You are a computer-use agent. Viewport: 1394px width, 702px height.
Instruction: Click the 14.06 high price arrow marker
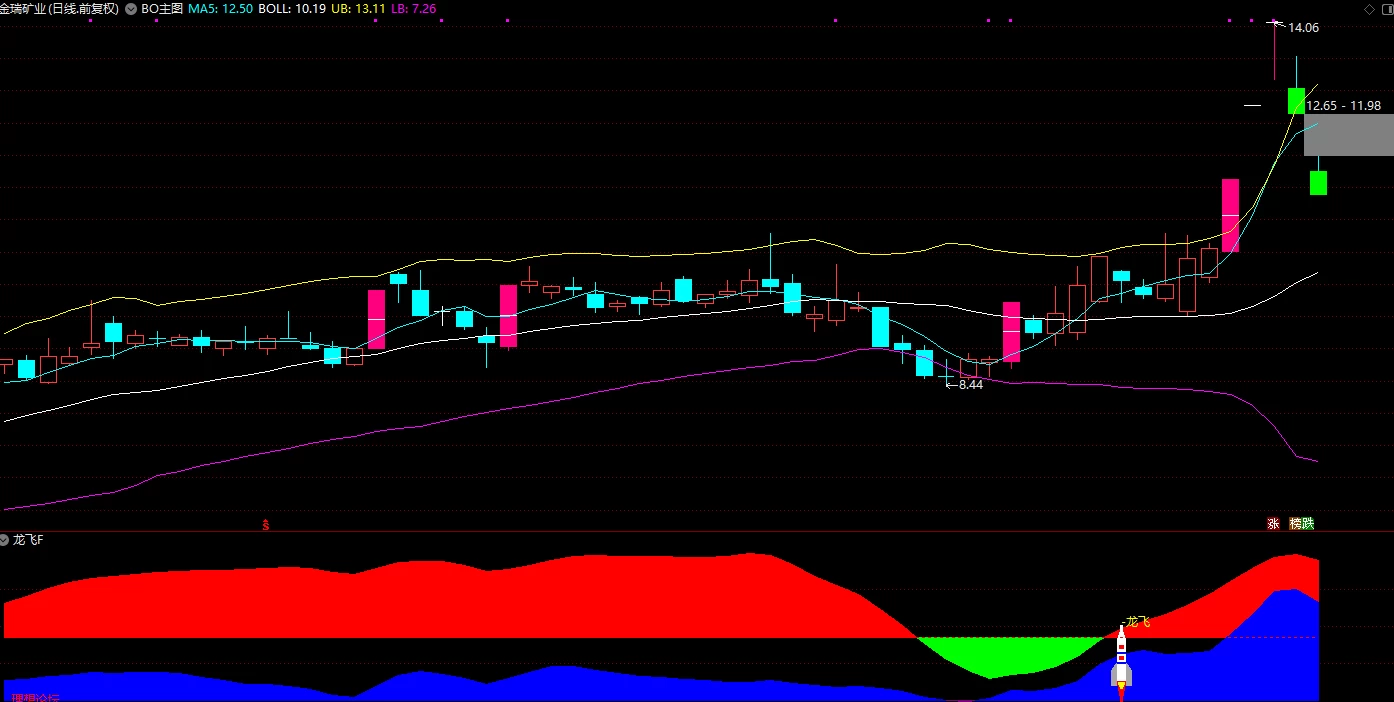[1295, 27]
